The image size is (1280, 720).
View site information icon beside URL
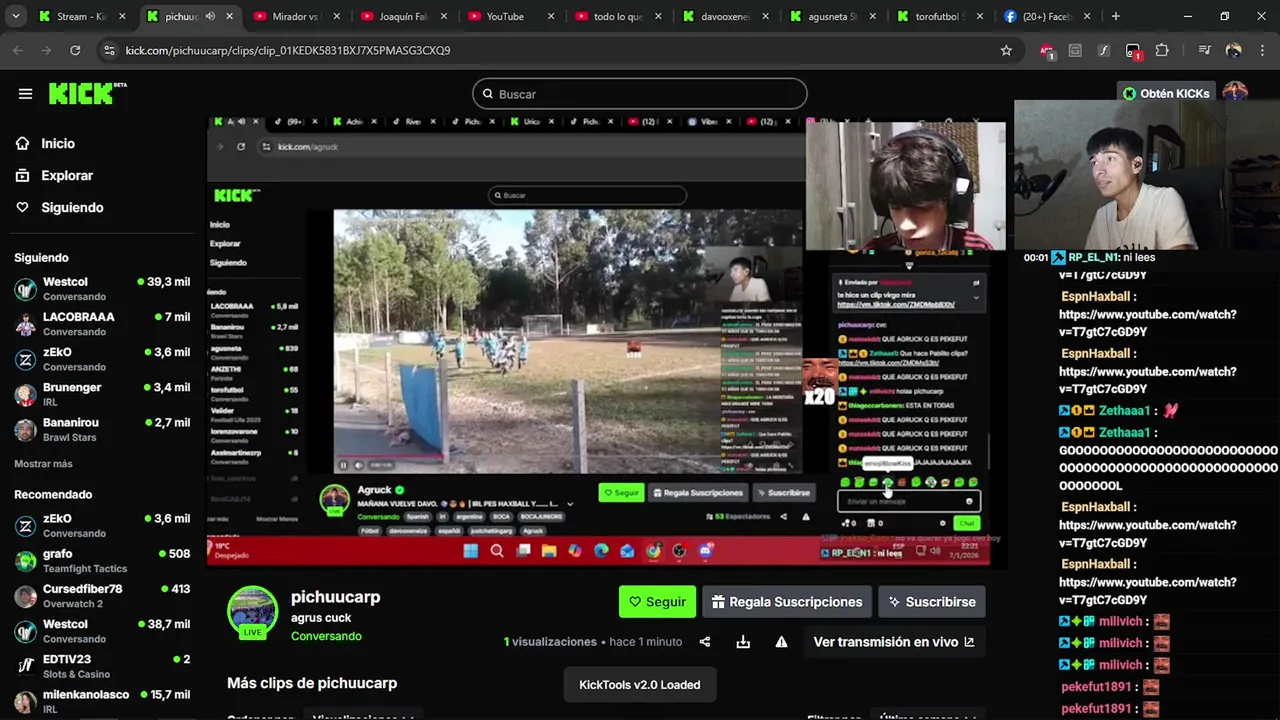[109, 50]
